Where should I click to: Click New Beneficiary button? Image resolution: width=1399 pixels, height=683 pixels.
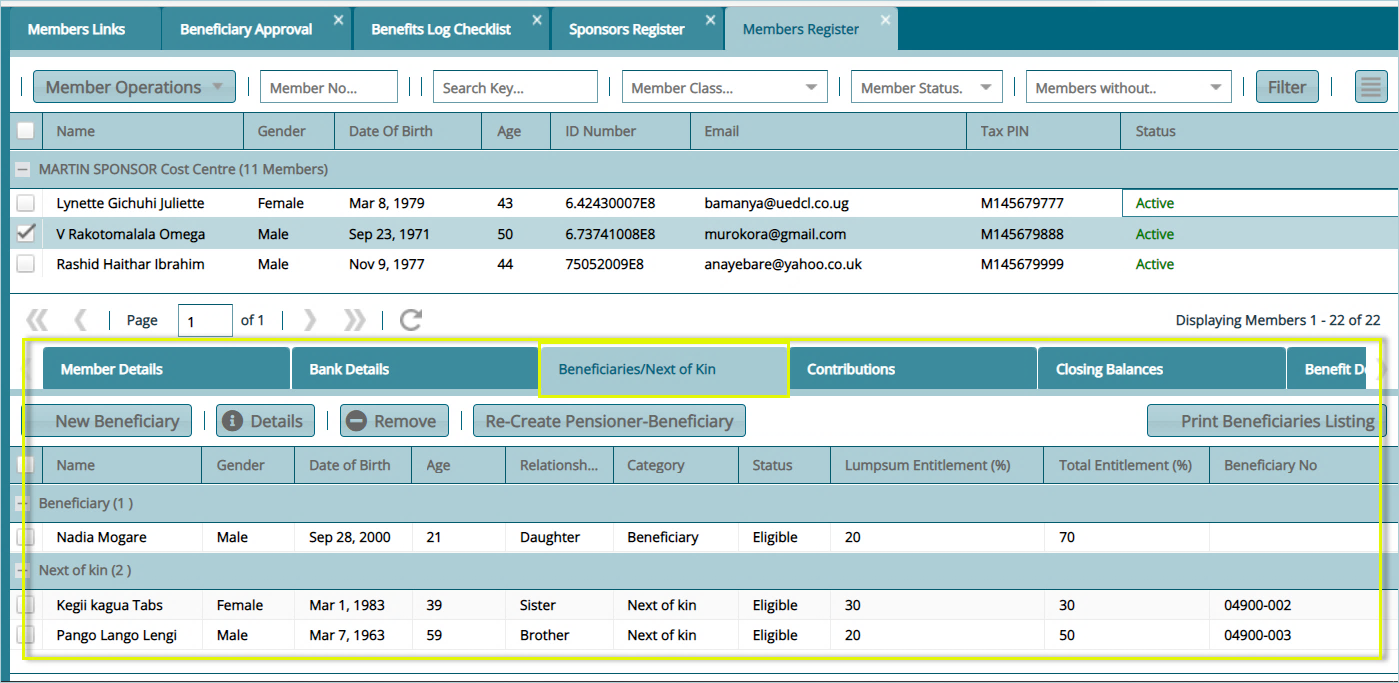point(109,421)
